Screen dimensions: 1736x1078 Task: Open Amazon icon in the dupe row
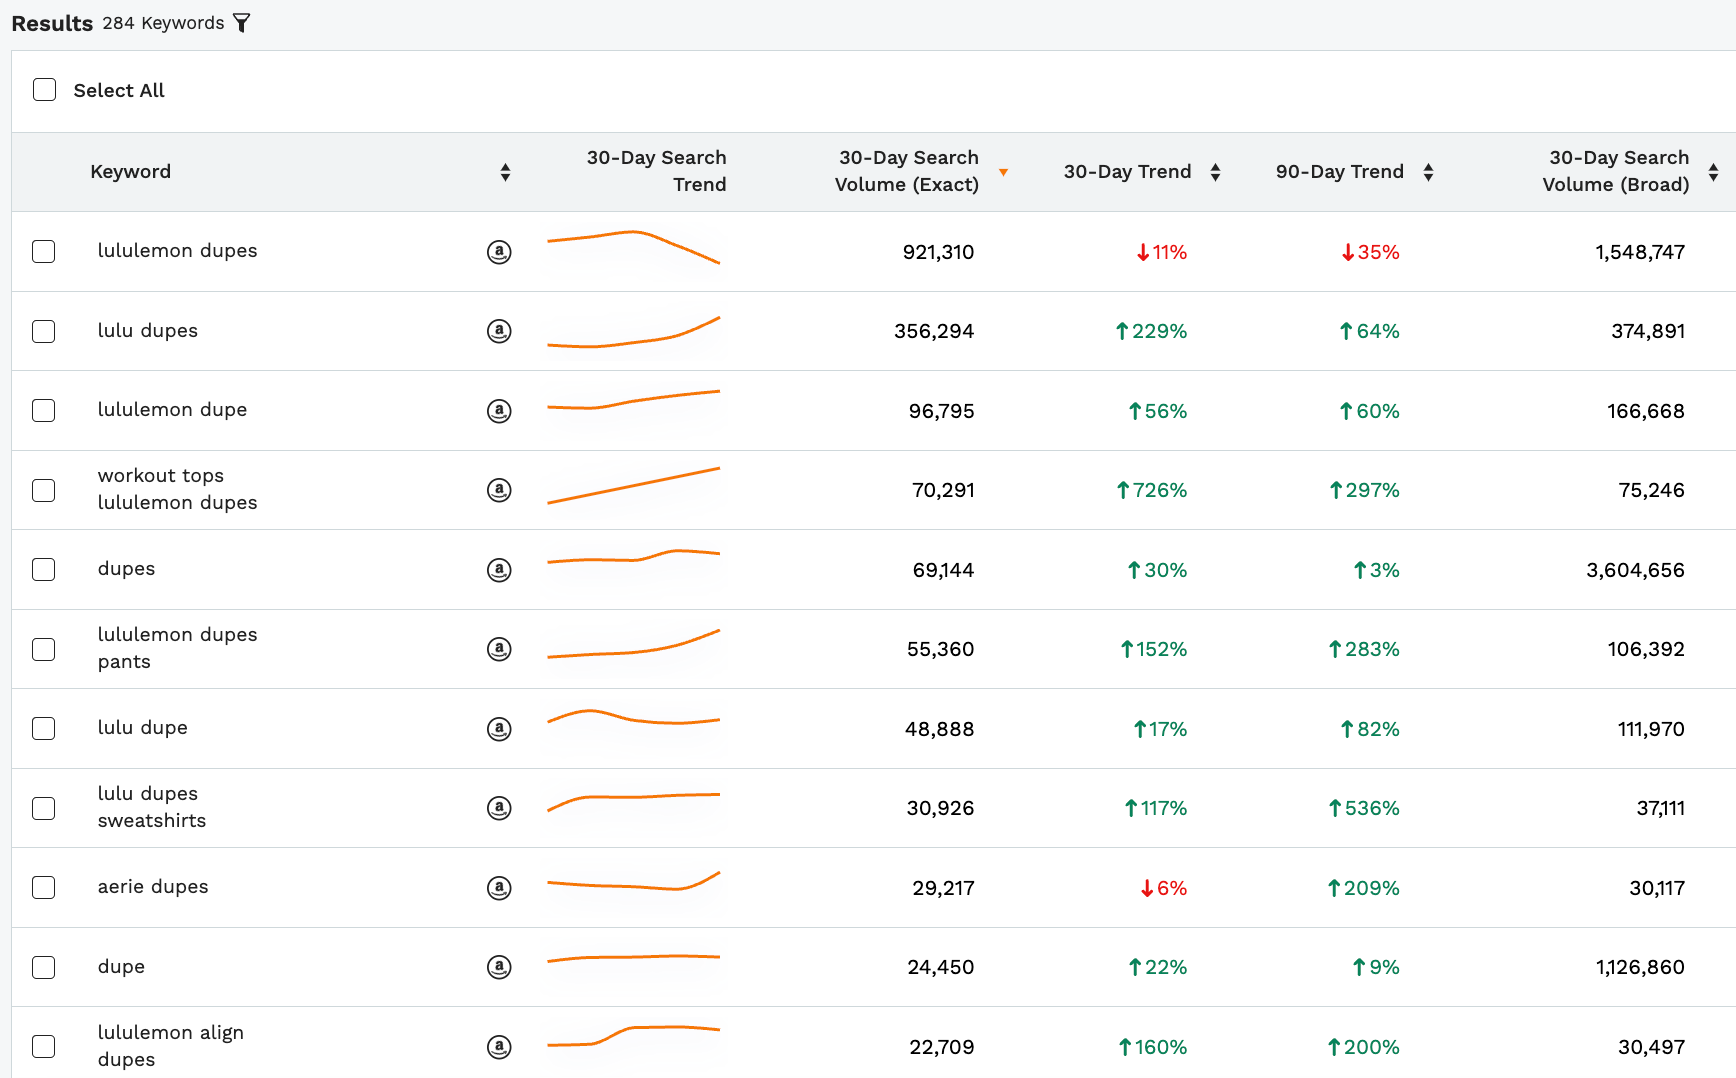click(499, 967)
